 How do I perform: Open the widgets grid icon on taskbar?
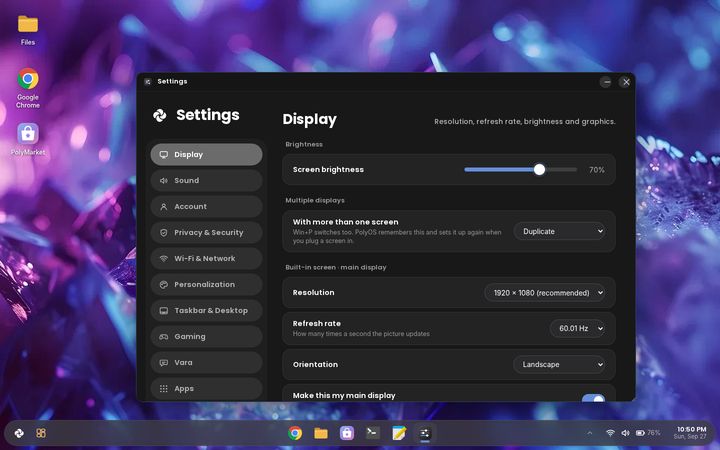(x=41, y=433)
